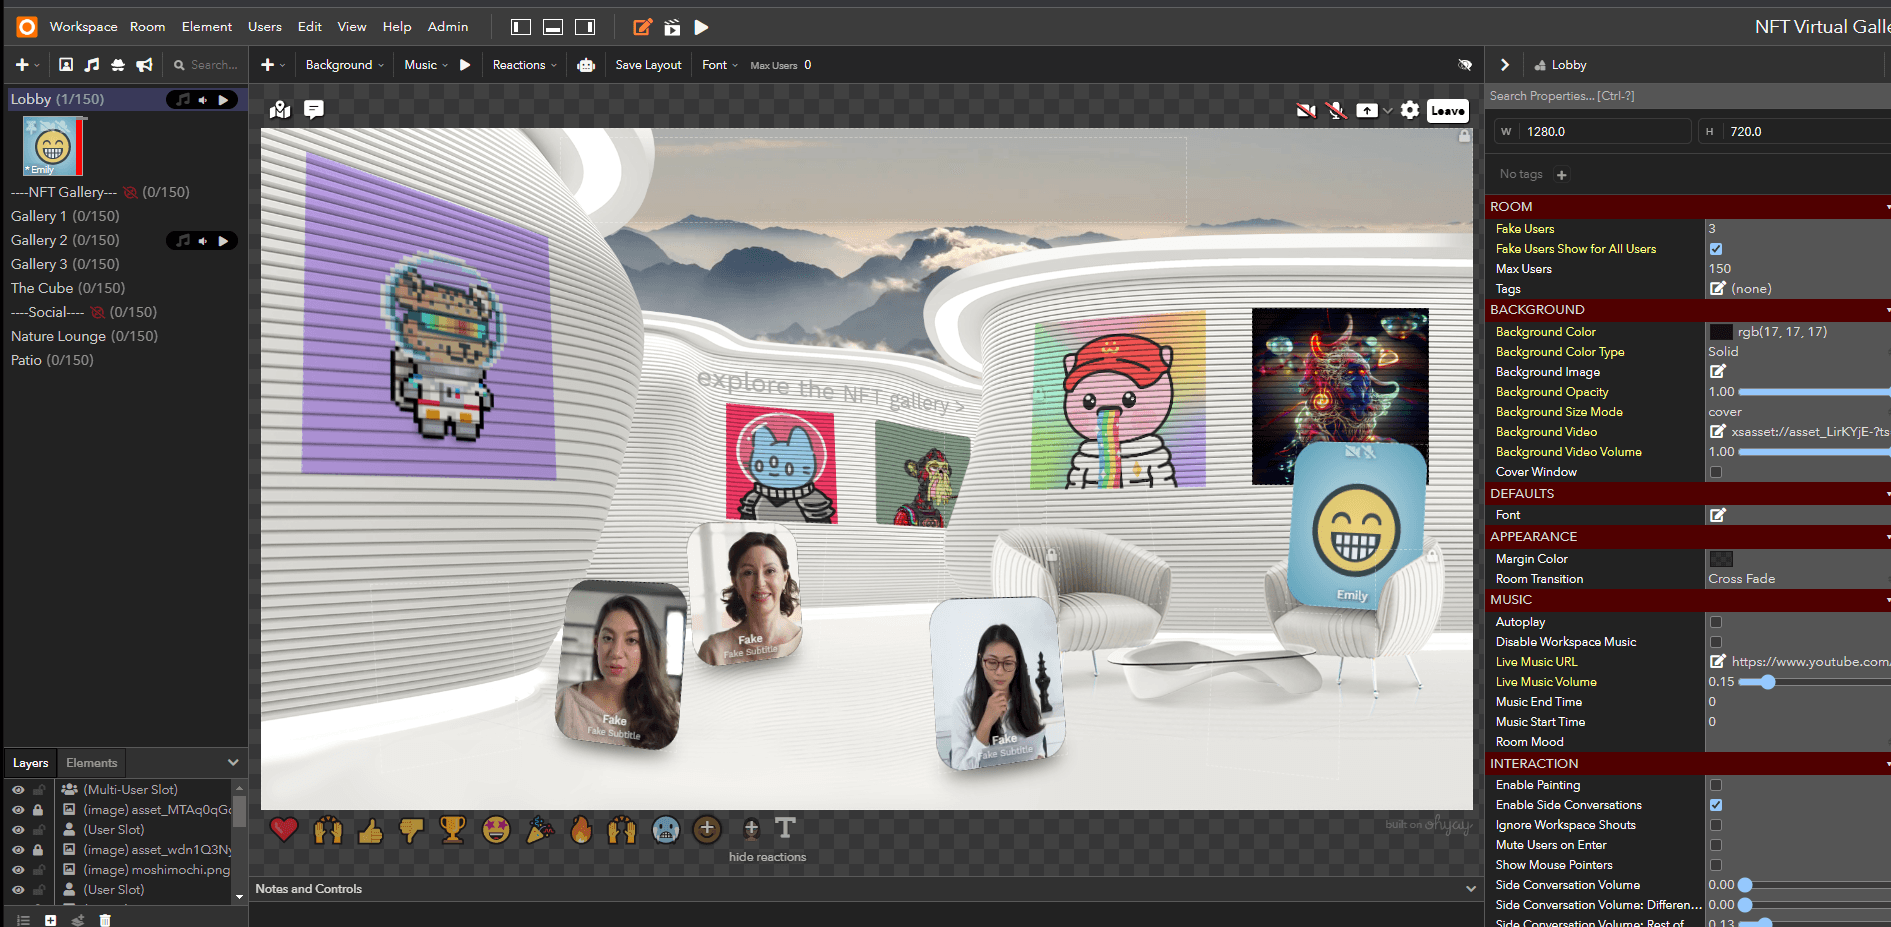Send the red heart reaction
The height and width of the screenshot is (927, 1891).
pos(284,829)
